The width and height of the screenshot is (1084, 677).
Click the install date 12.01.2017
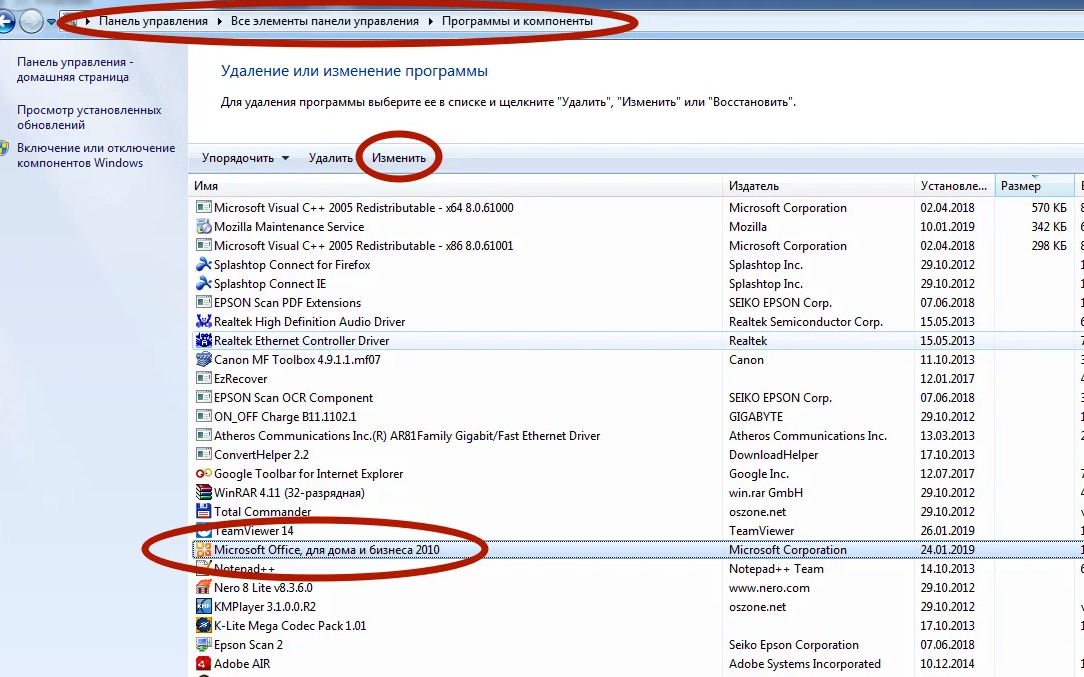coord(947,378)
